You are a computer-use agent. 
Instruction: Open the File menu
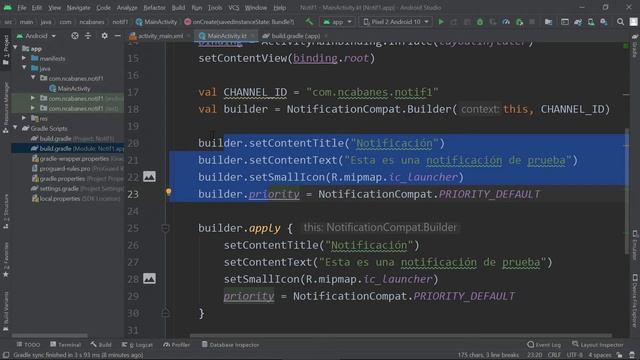pyautogui.click(x=22, y=8)
